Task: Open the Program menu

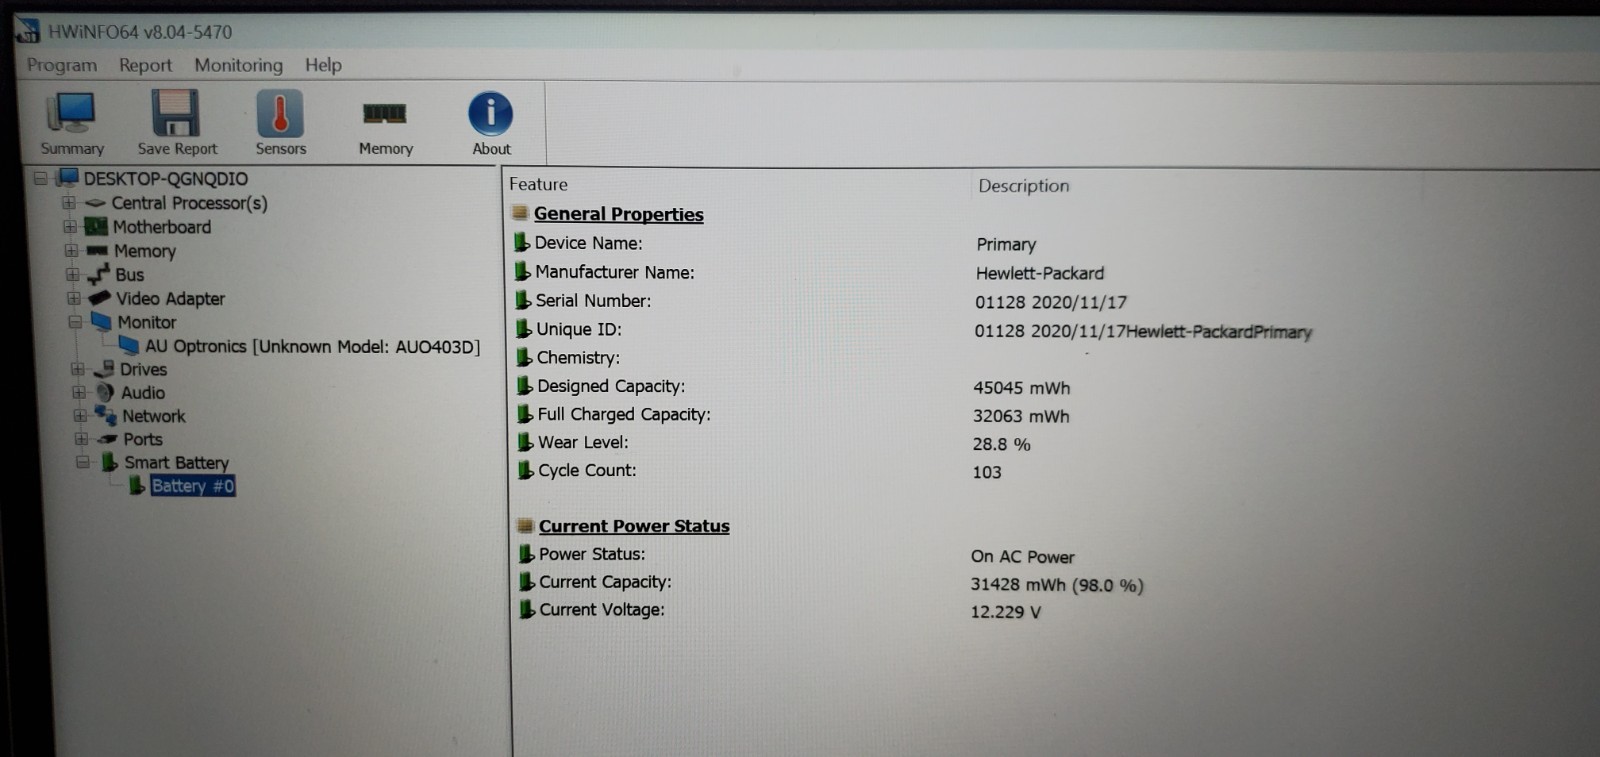Action: point(62,65)
